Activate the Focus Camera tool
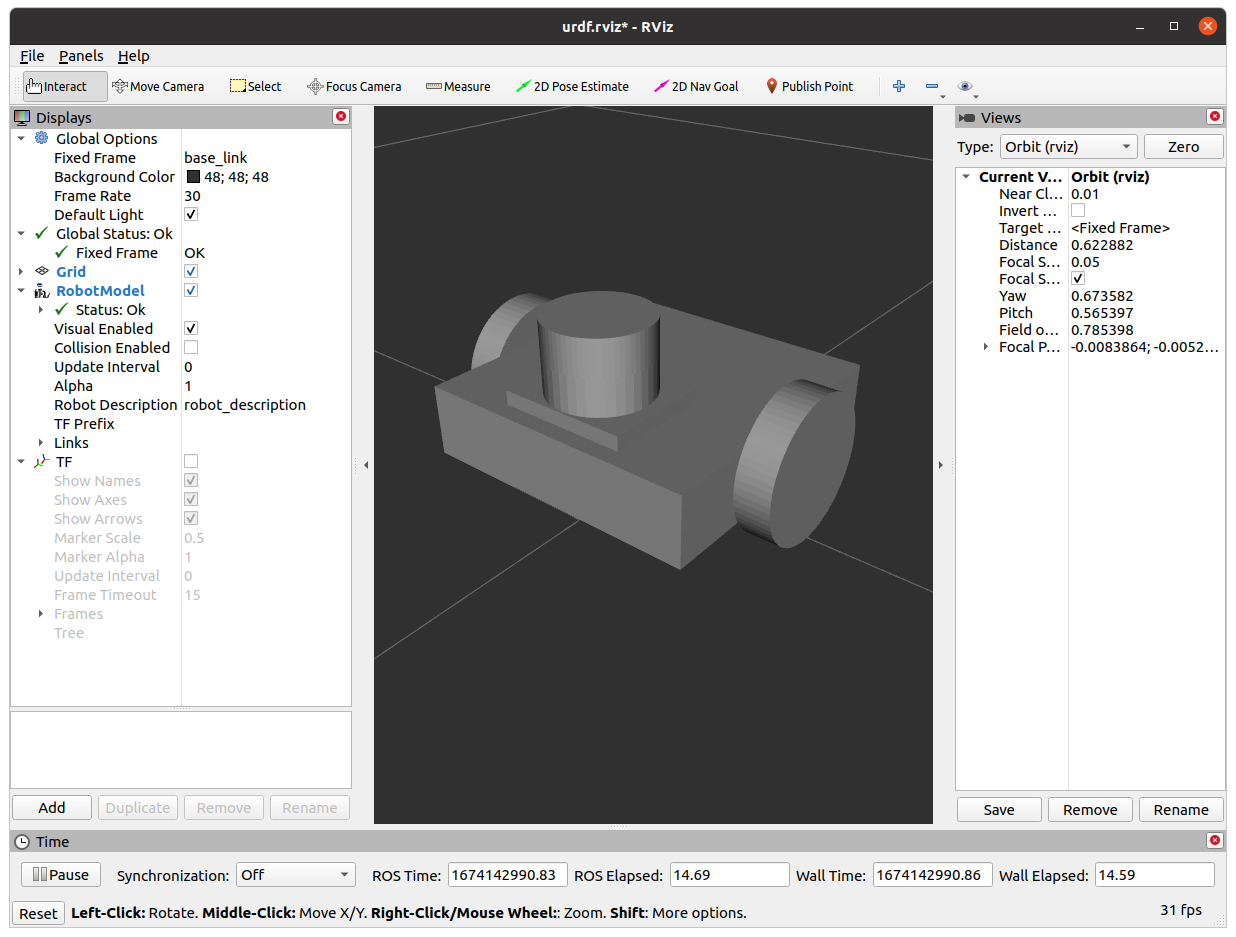Image resolution: width=1236 pixels, height=937 pixels. (x=354, y=86)
